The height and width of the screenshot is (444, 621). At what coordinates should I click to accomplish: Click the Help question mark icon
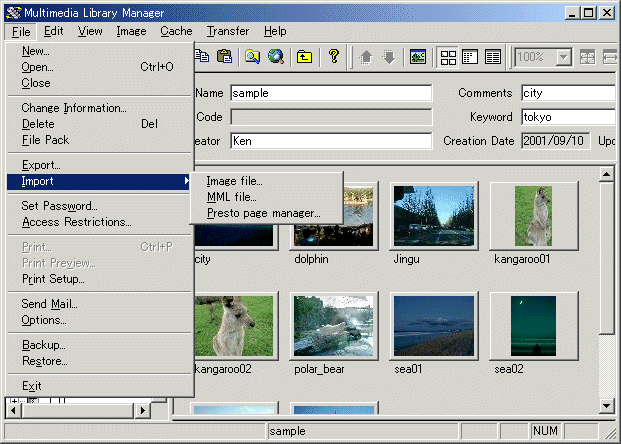(x=334, y=57)
